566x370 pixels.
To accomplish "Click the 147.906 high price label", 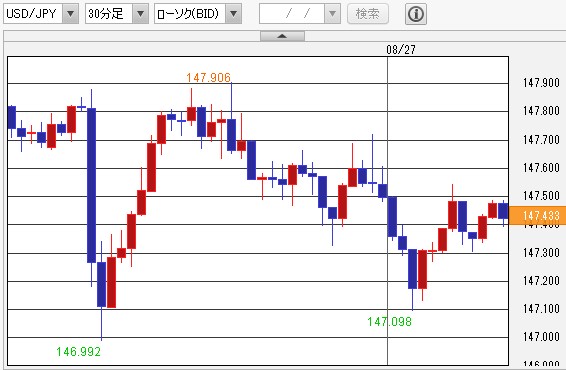I will point(208,78).
